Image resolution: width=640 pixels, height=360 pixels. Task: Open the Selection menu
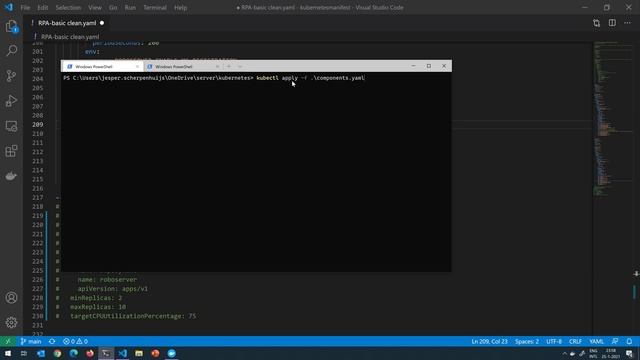[x=68, y=7]
